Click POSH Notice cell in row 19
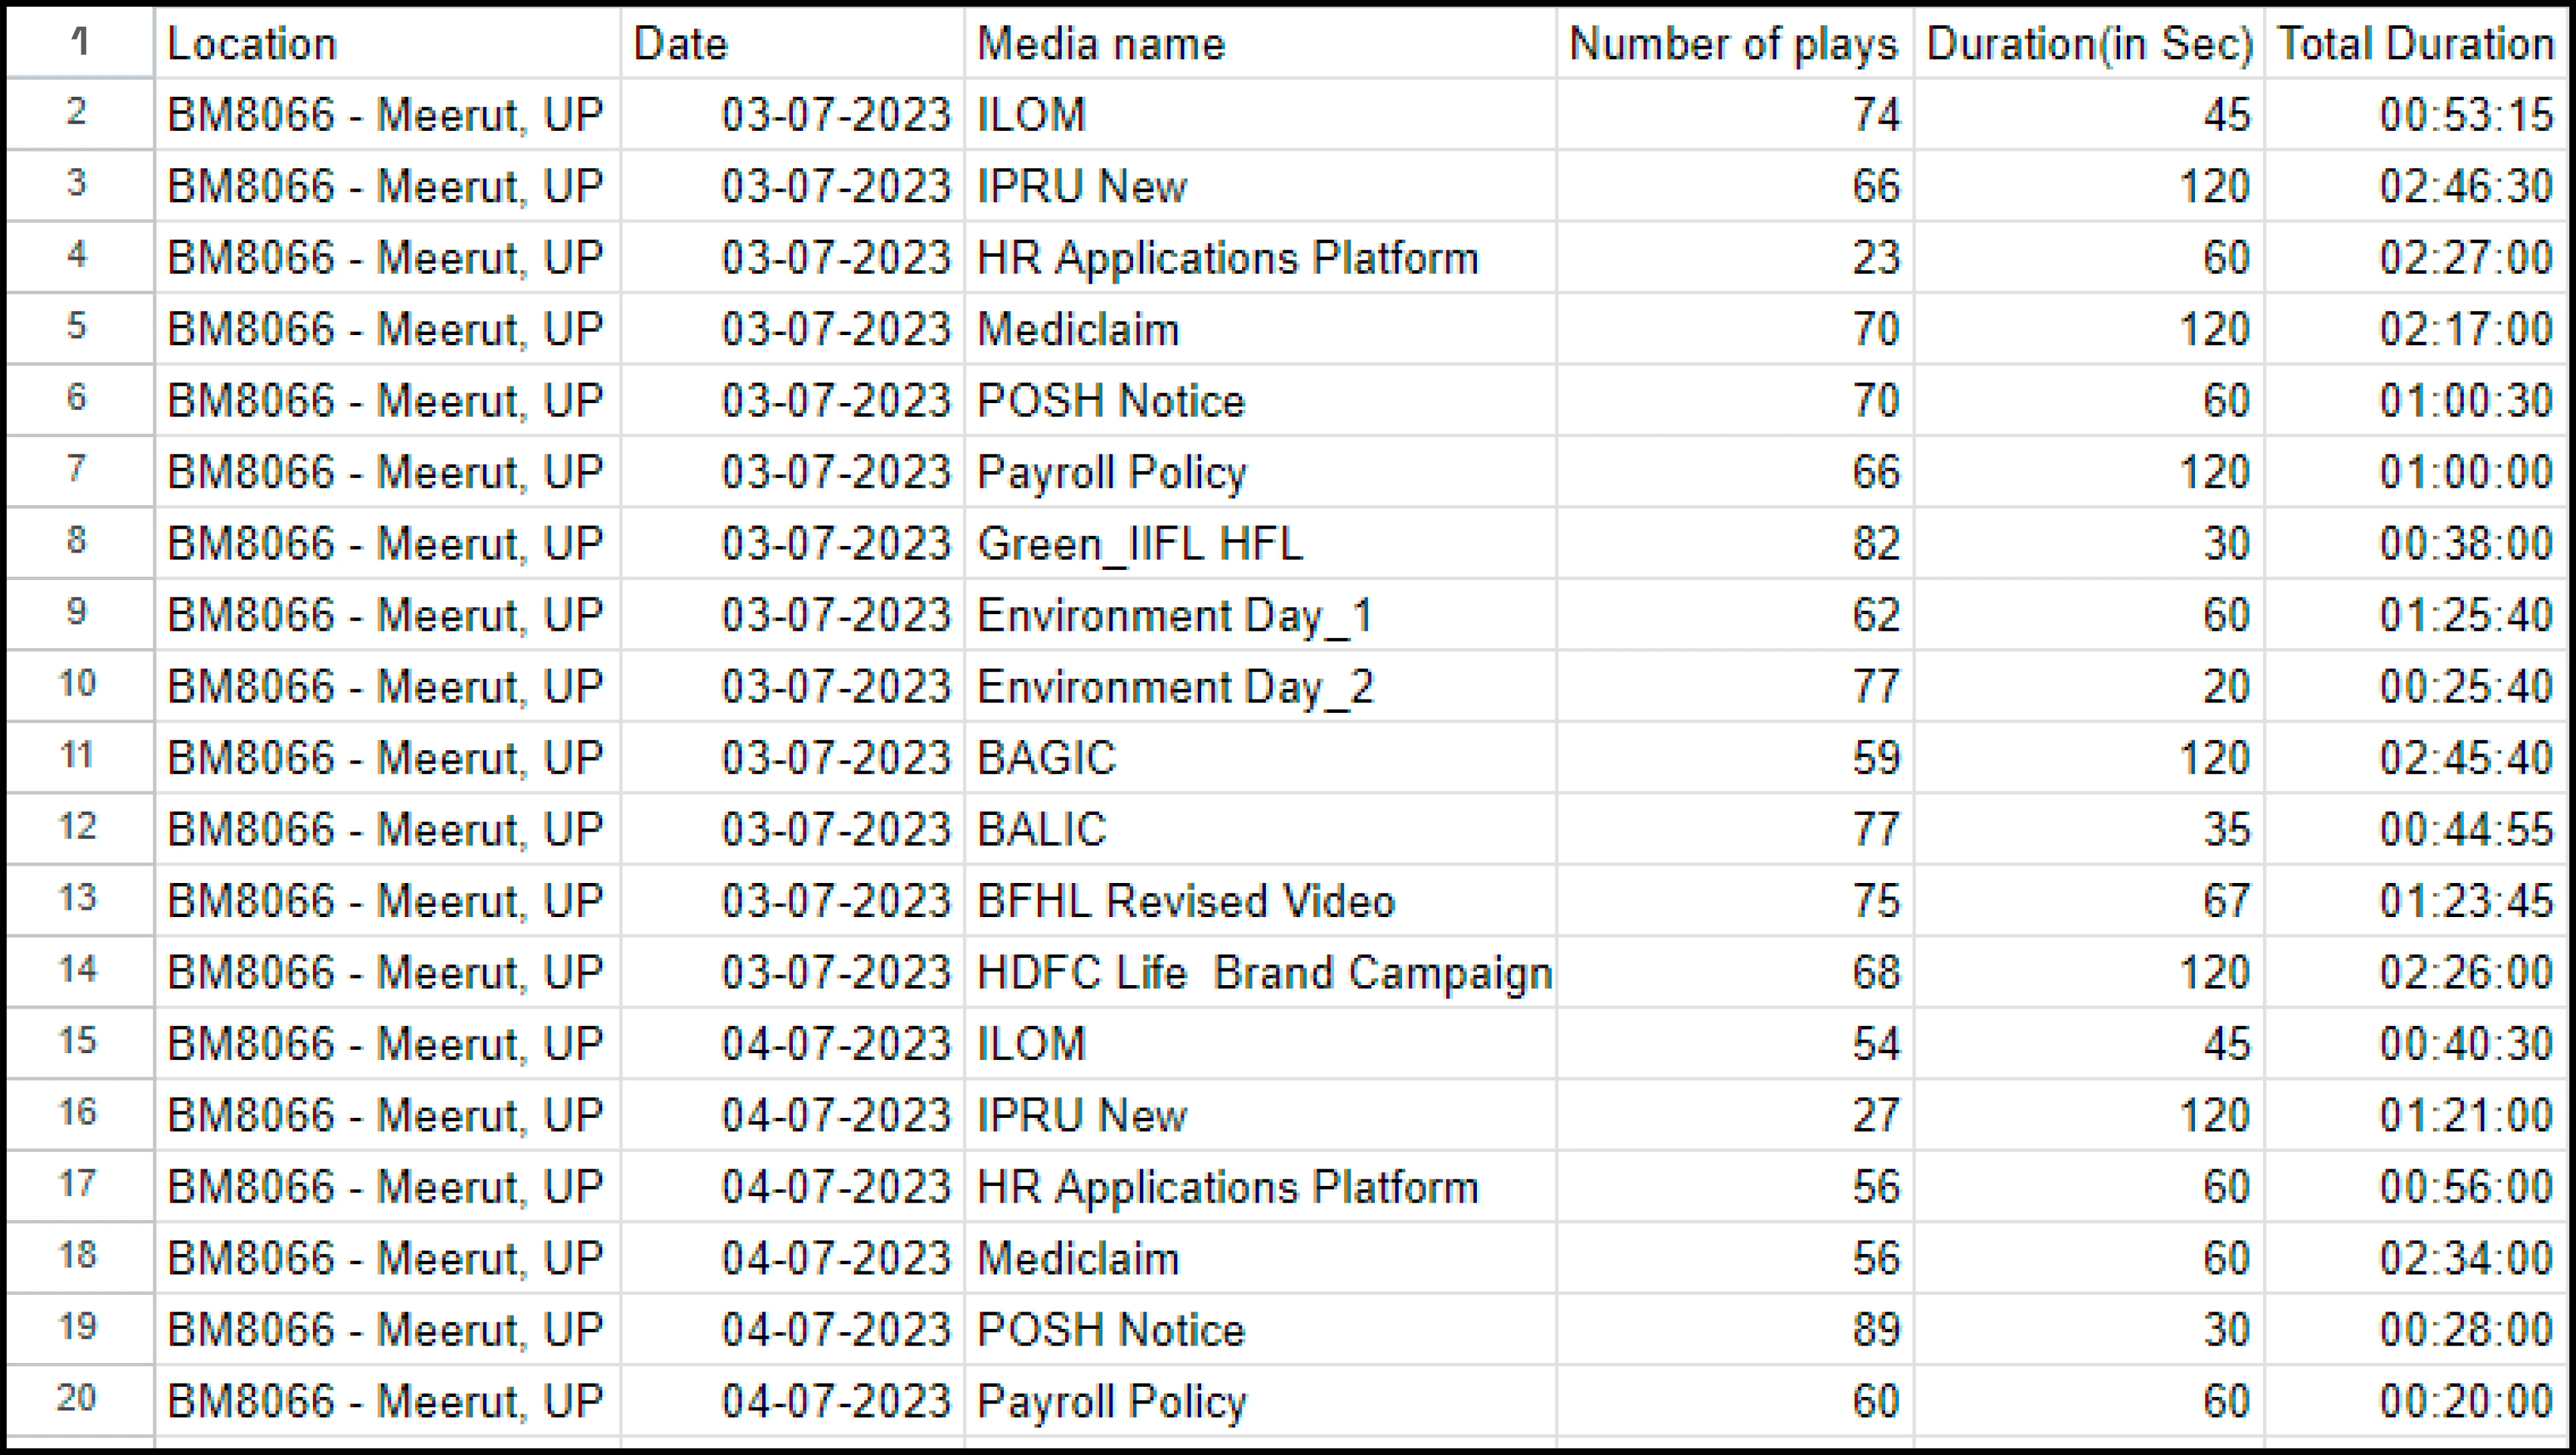 (x=1260, y=1329)
